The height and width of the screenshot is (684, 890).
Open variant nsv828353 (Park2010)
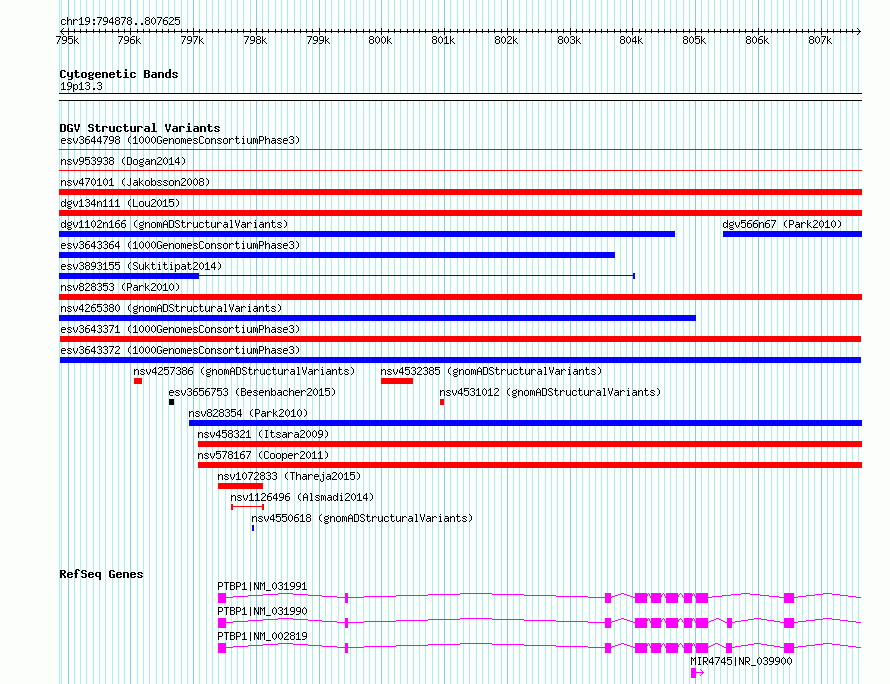[x=120, y=287]
